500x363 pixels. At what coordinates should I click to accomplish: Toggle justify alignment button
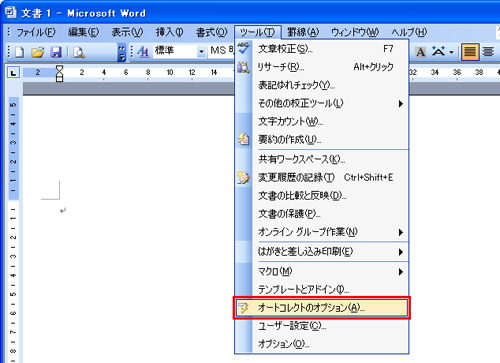pyautogui.click(x=470, y=52)
